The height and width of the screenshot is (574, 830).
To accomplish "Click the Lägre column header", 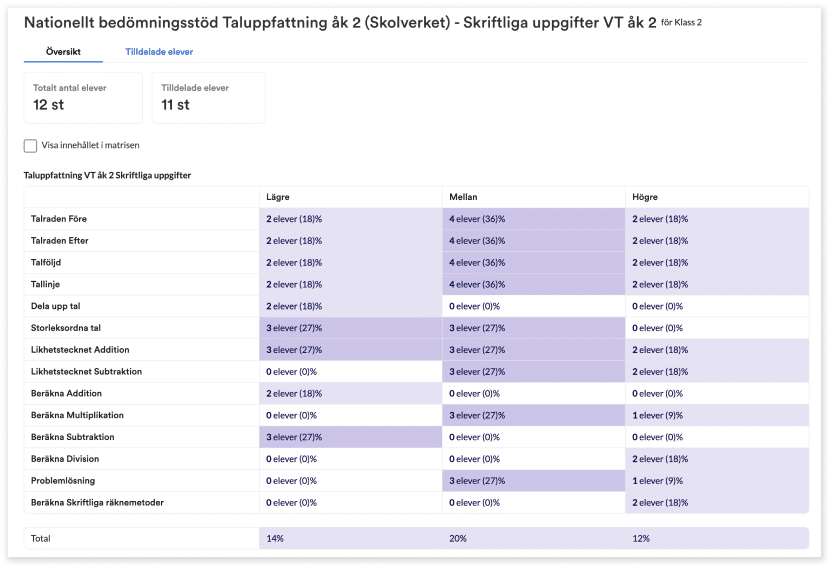I will 278,197.
